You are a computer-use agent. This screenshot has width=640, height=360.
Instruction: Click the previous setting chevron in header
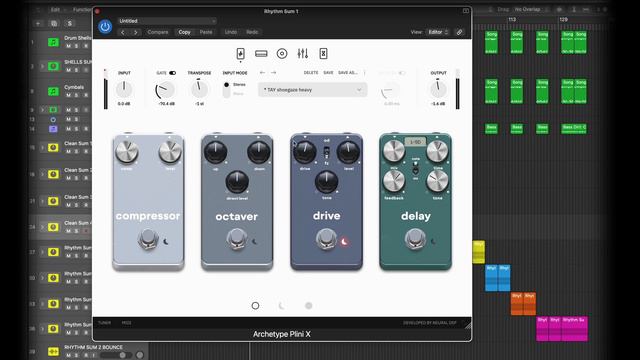tap(122, 32)
